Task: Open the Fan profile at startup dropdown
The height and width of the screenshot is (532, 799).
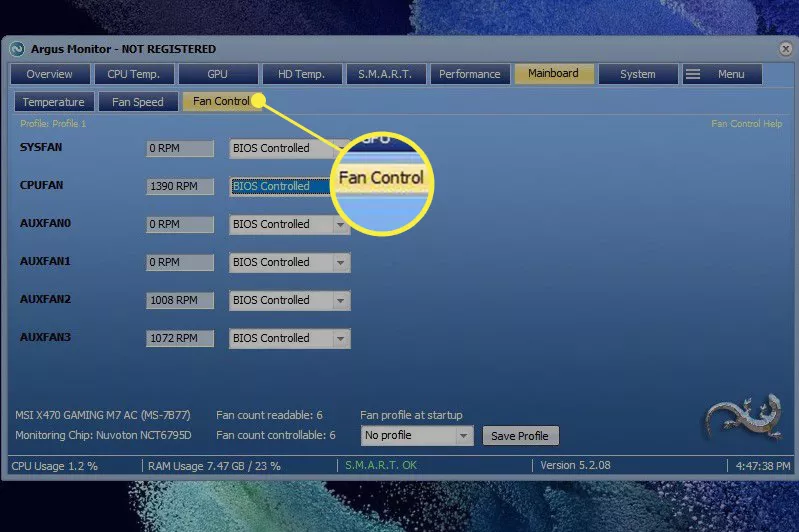Action: click(x=417, y=436)
